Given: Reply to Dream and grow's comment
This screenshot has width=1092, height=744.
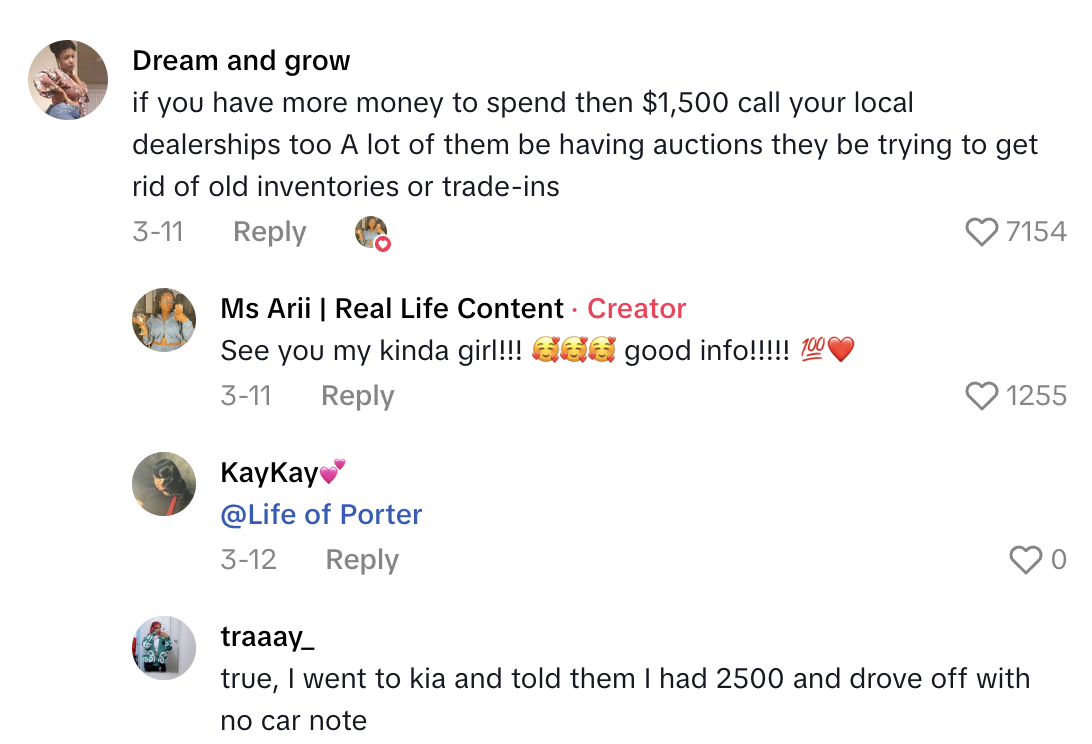Looking at the screenshot, I should click(268, 231).
